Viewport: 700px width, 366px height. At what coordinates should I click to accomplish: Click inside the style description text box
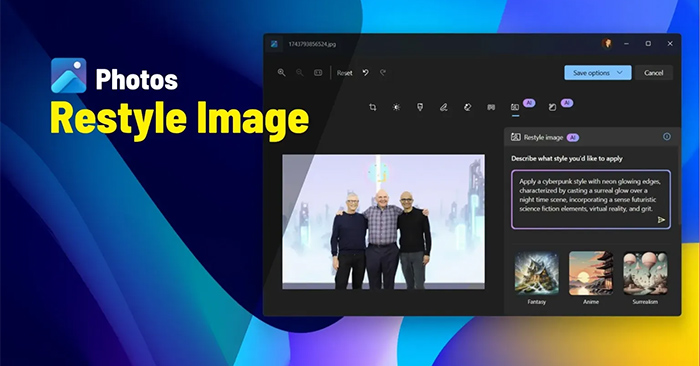(591, 199)
